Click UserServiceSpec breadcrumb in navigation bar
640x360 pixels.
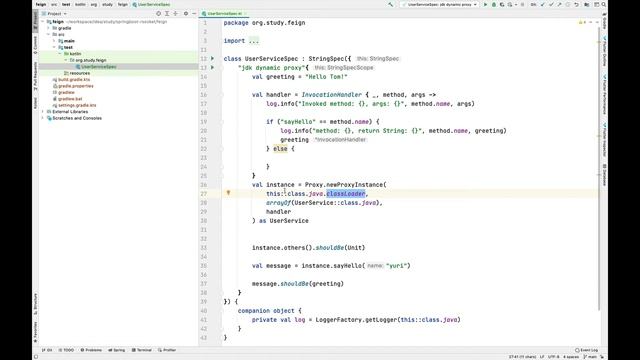point(151,4)
